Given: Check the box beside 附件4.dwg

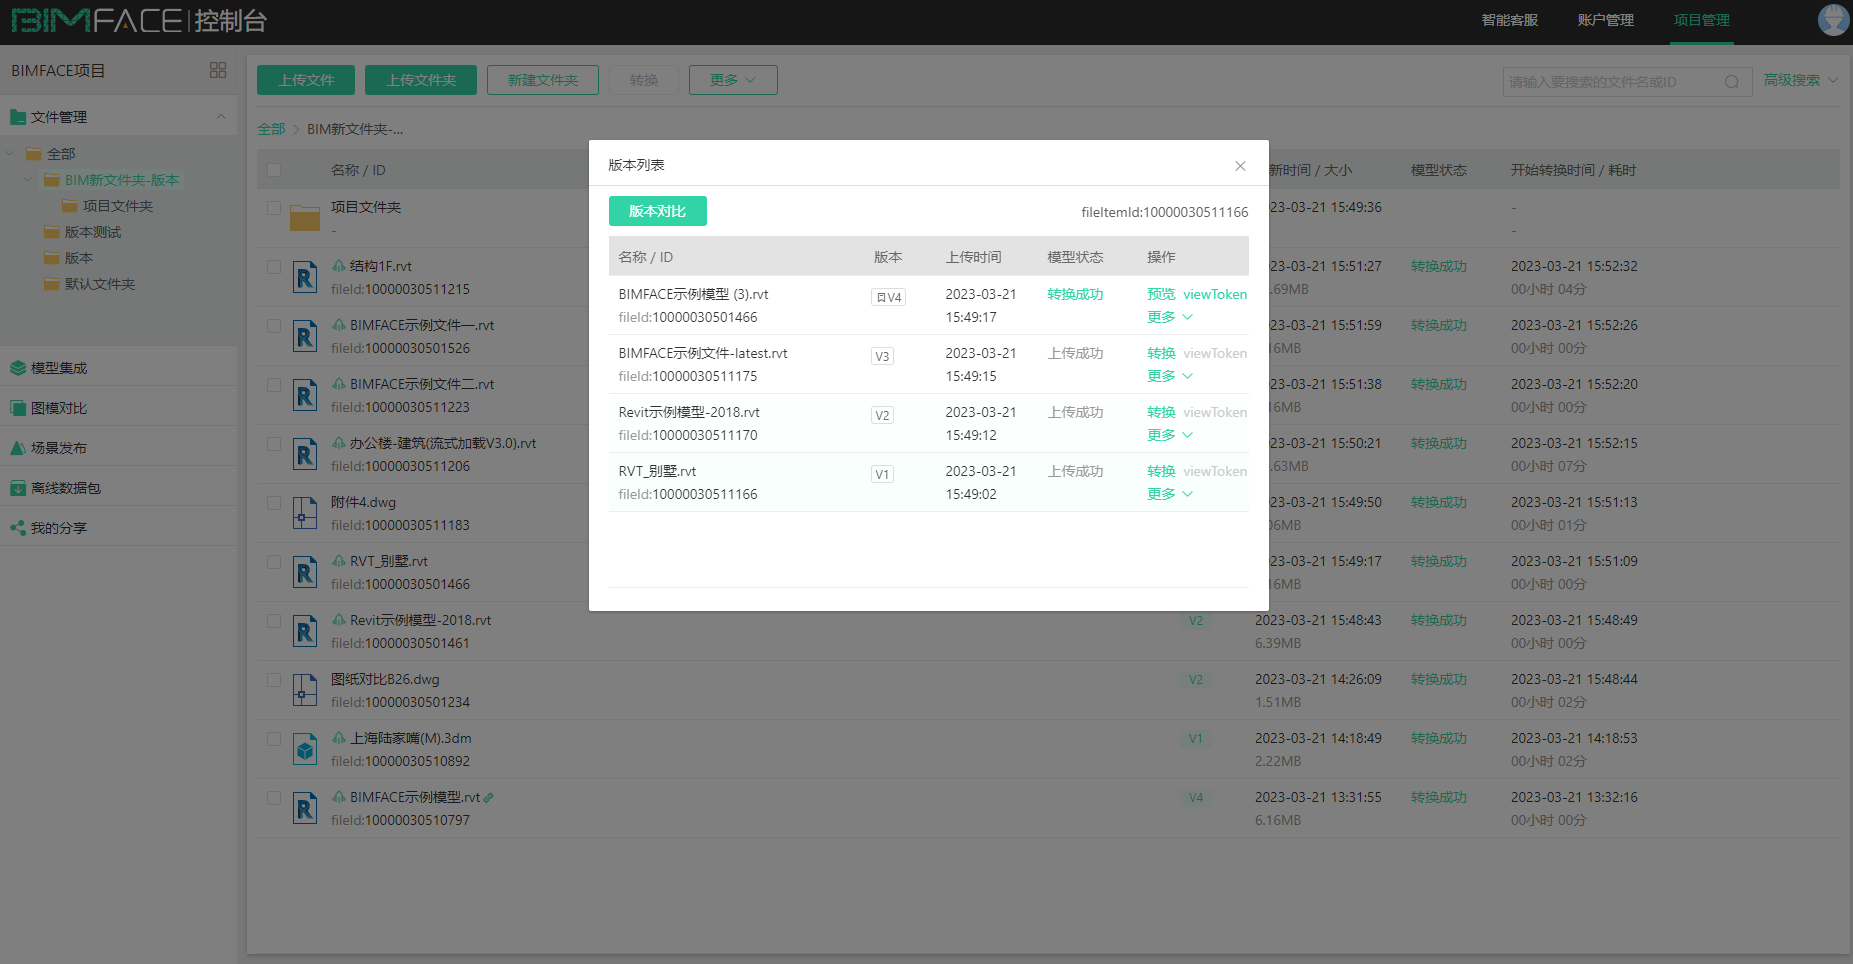Looking at the screenshot, I should (274, 503).
